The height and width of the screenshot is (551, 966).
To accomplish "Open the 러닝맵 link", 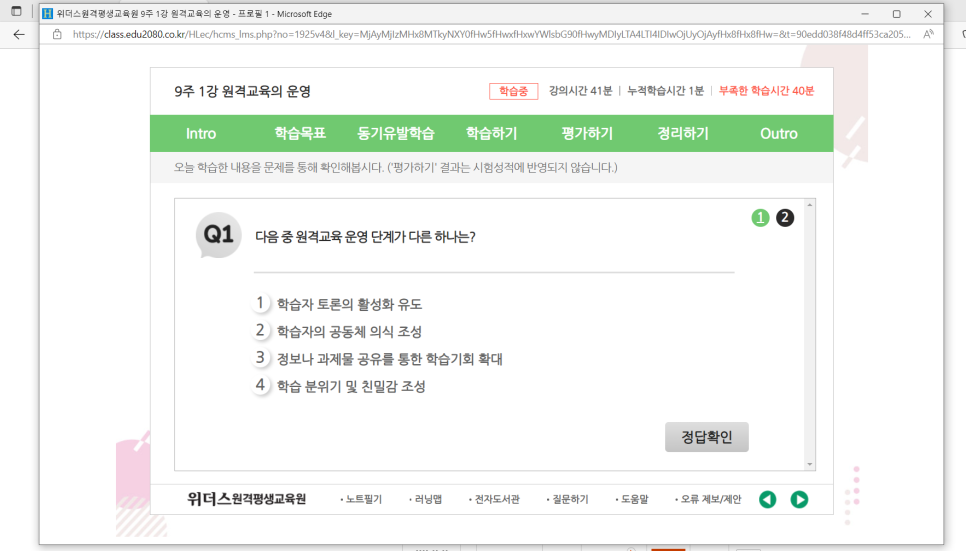I will click(x=425, y=499).
